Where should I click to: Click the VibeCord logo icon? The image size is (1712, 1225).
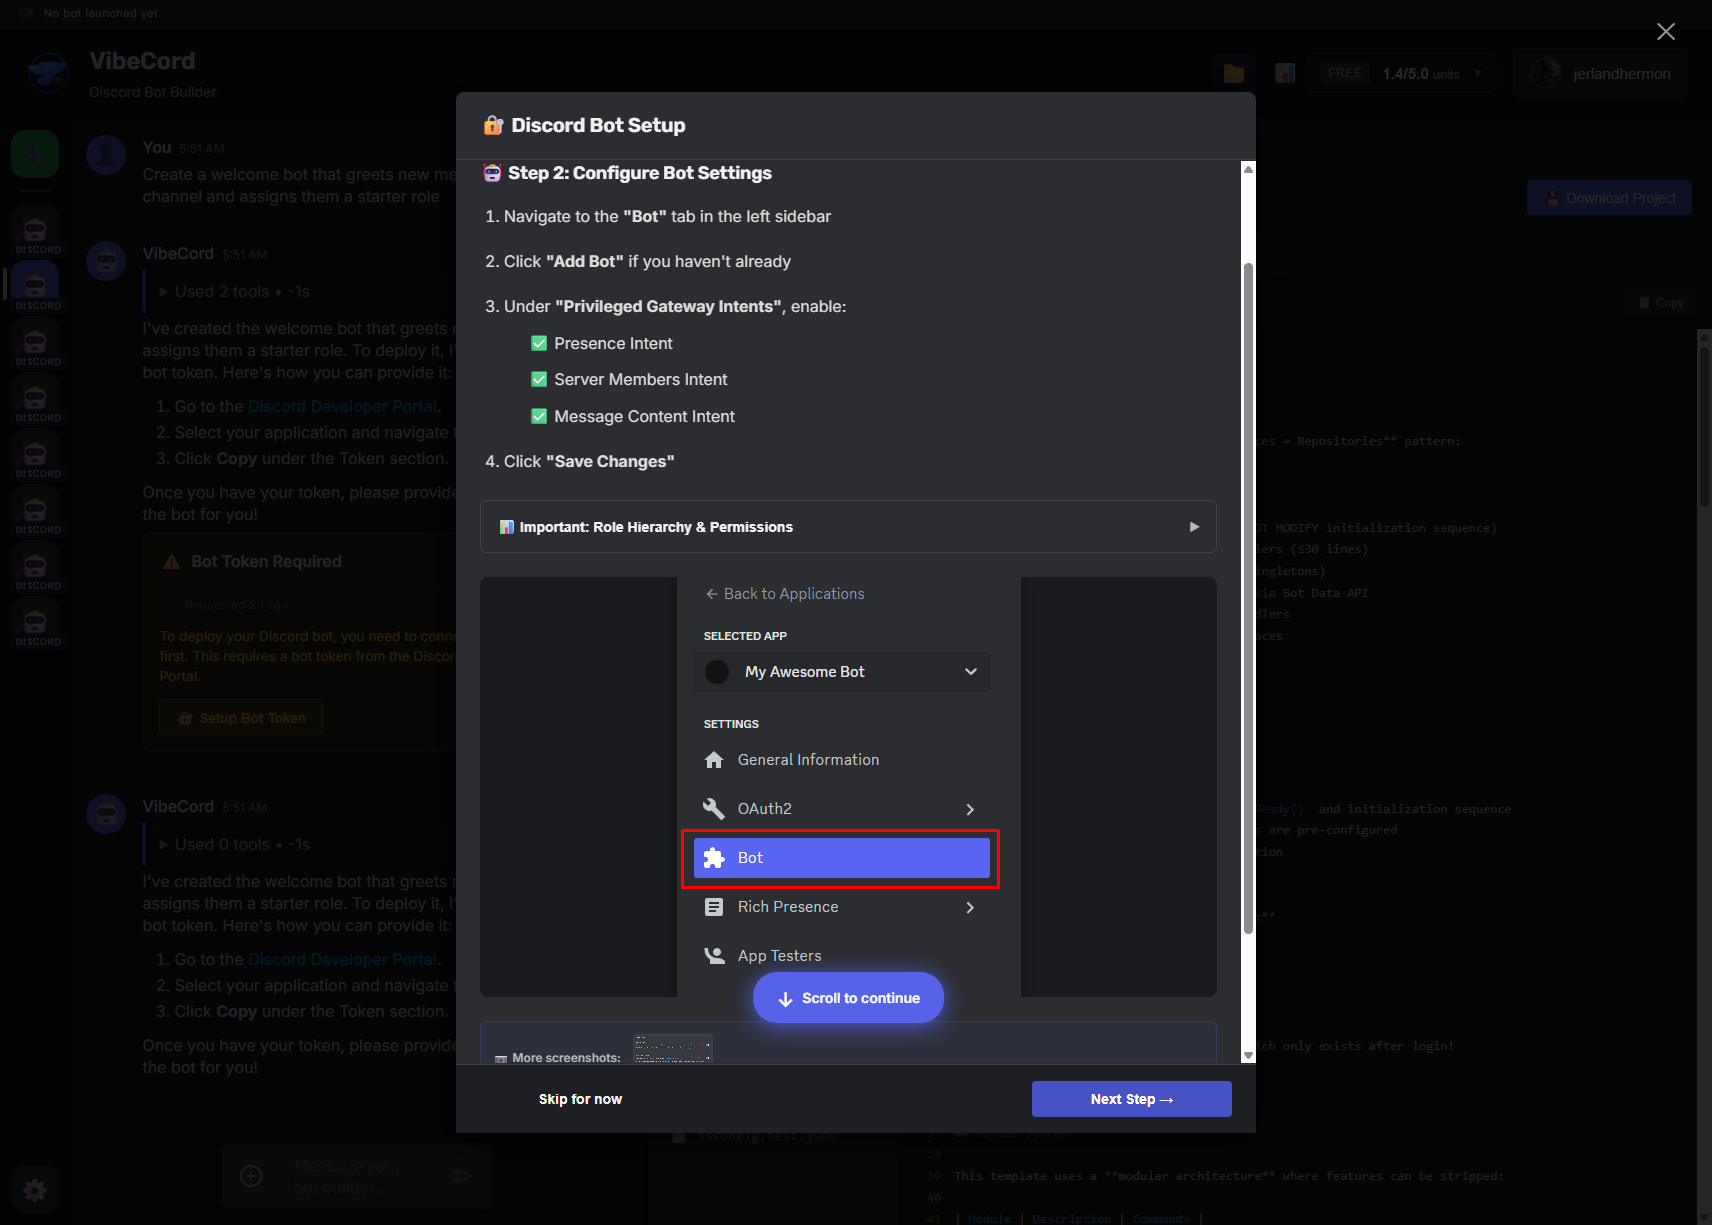click(x=48, y=74)
